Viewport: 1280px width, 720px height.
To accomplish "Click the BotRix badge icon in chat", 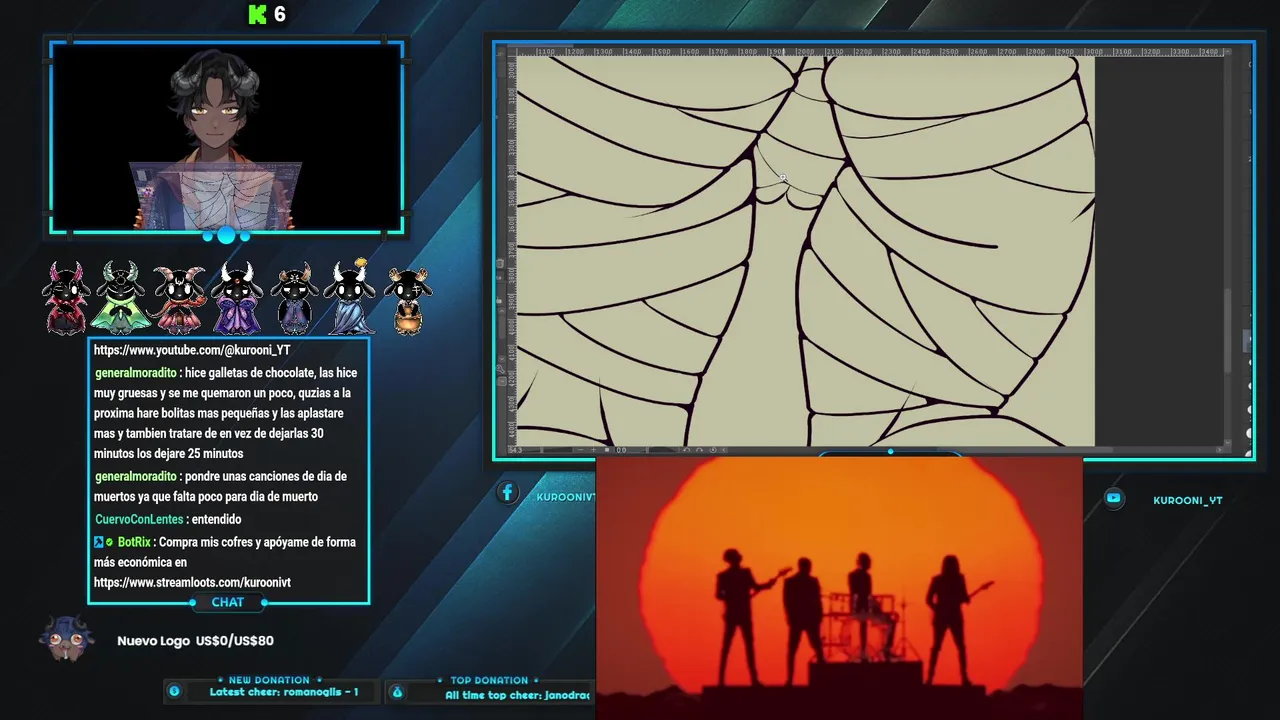I will coord(99,542).
